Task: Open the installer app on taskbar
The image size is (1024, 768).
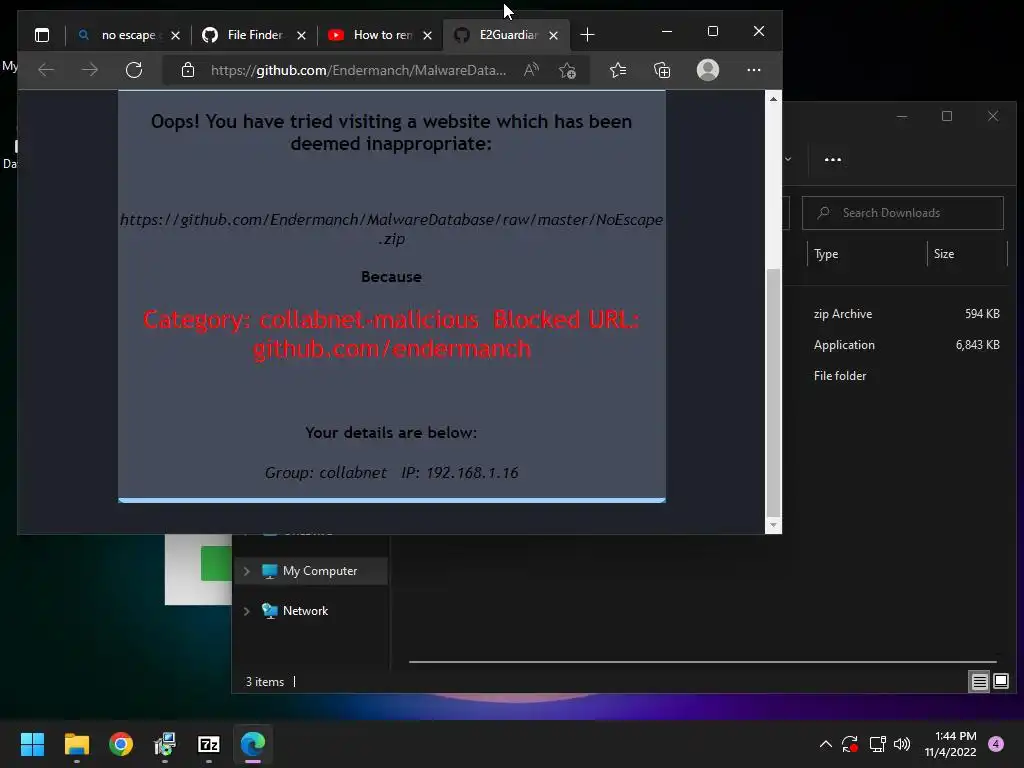Action: (165, 744)
